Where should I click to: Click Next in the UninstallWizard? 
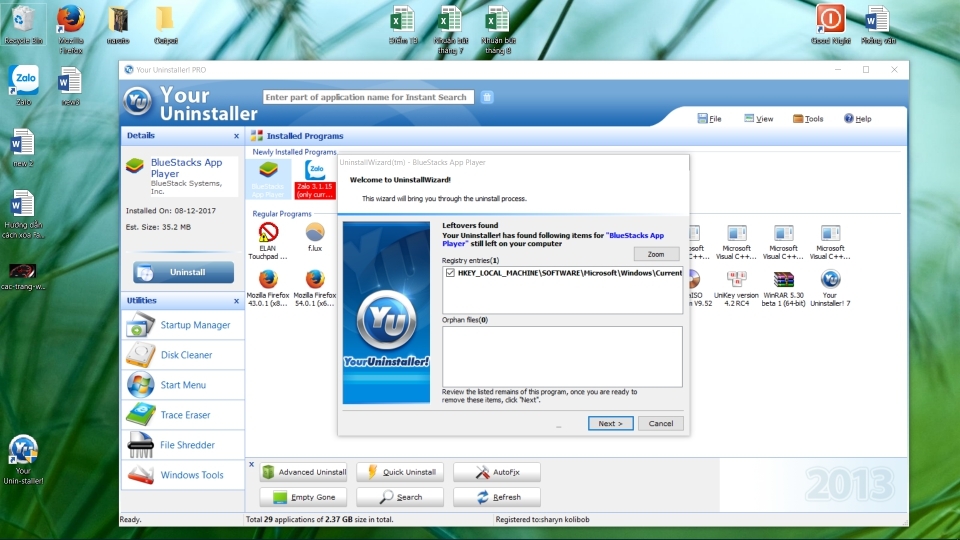pyautogui.click(x=610, y=423)
